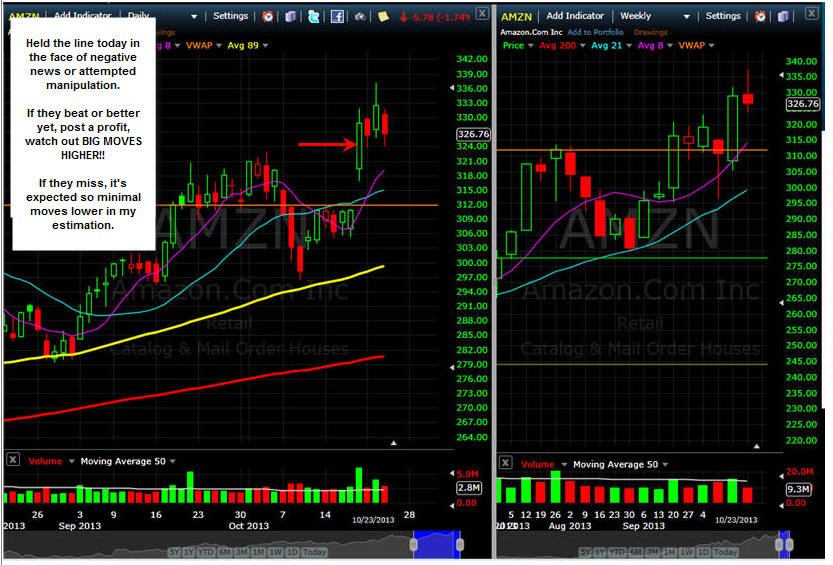
Task: Hide the Volume panel on the weekly chart
Action: point(505,463)
